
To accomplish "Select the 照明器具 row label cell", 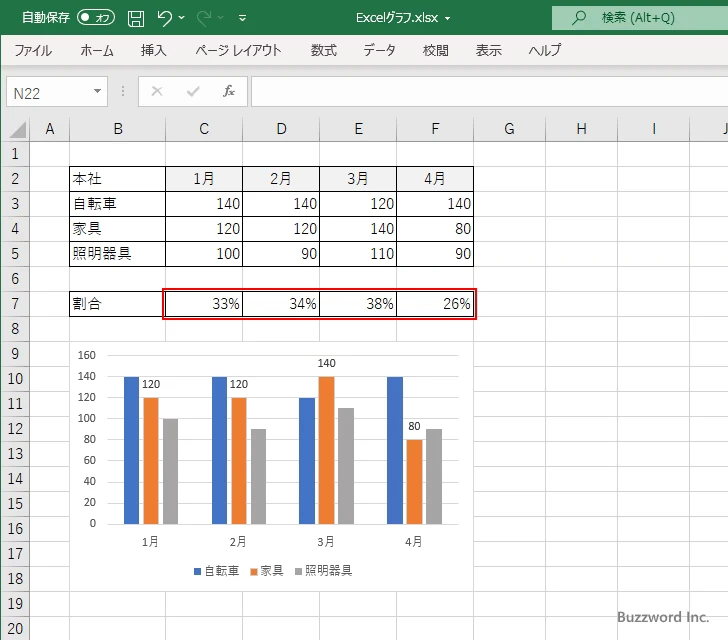I will [x=117, y=254].
